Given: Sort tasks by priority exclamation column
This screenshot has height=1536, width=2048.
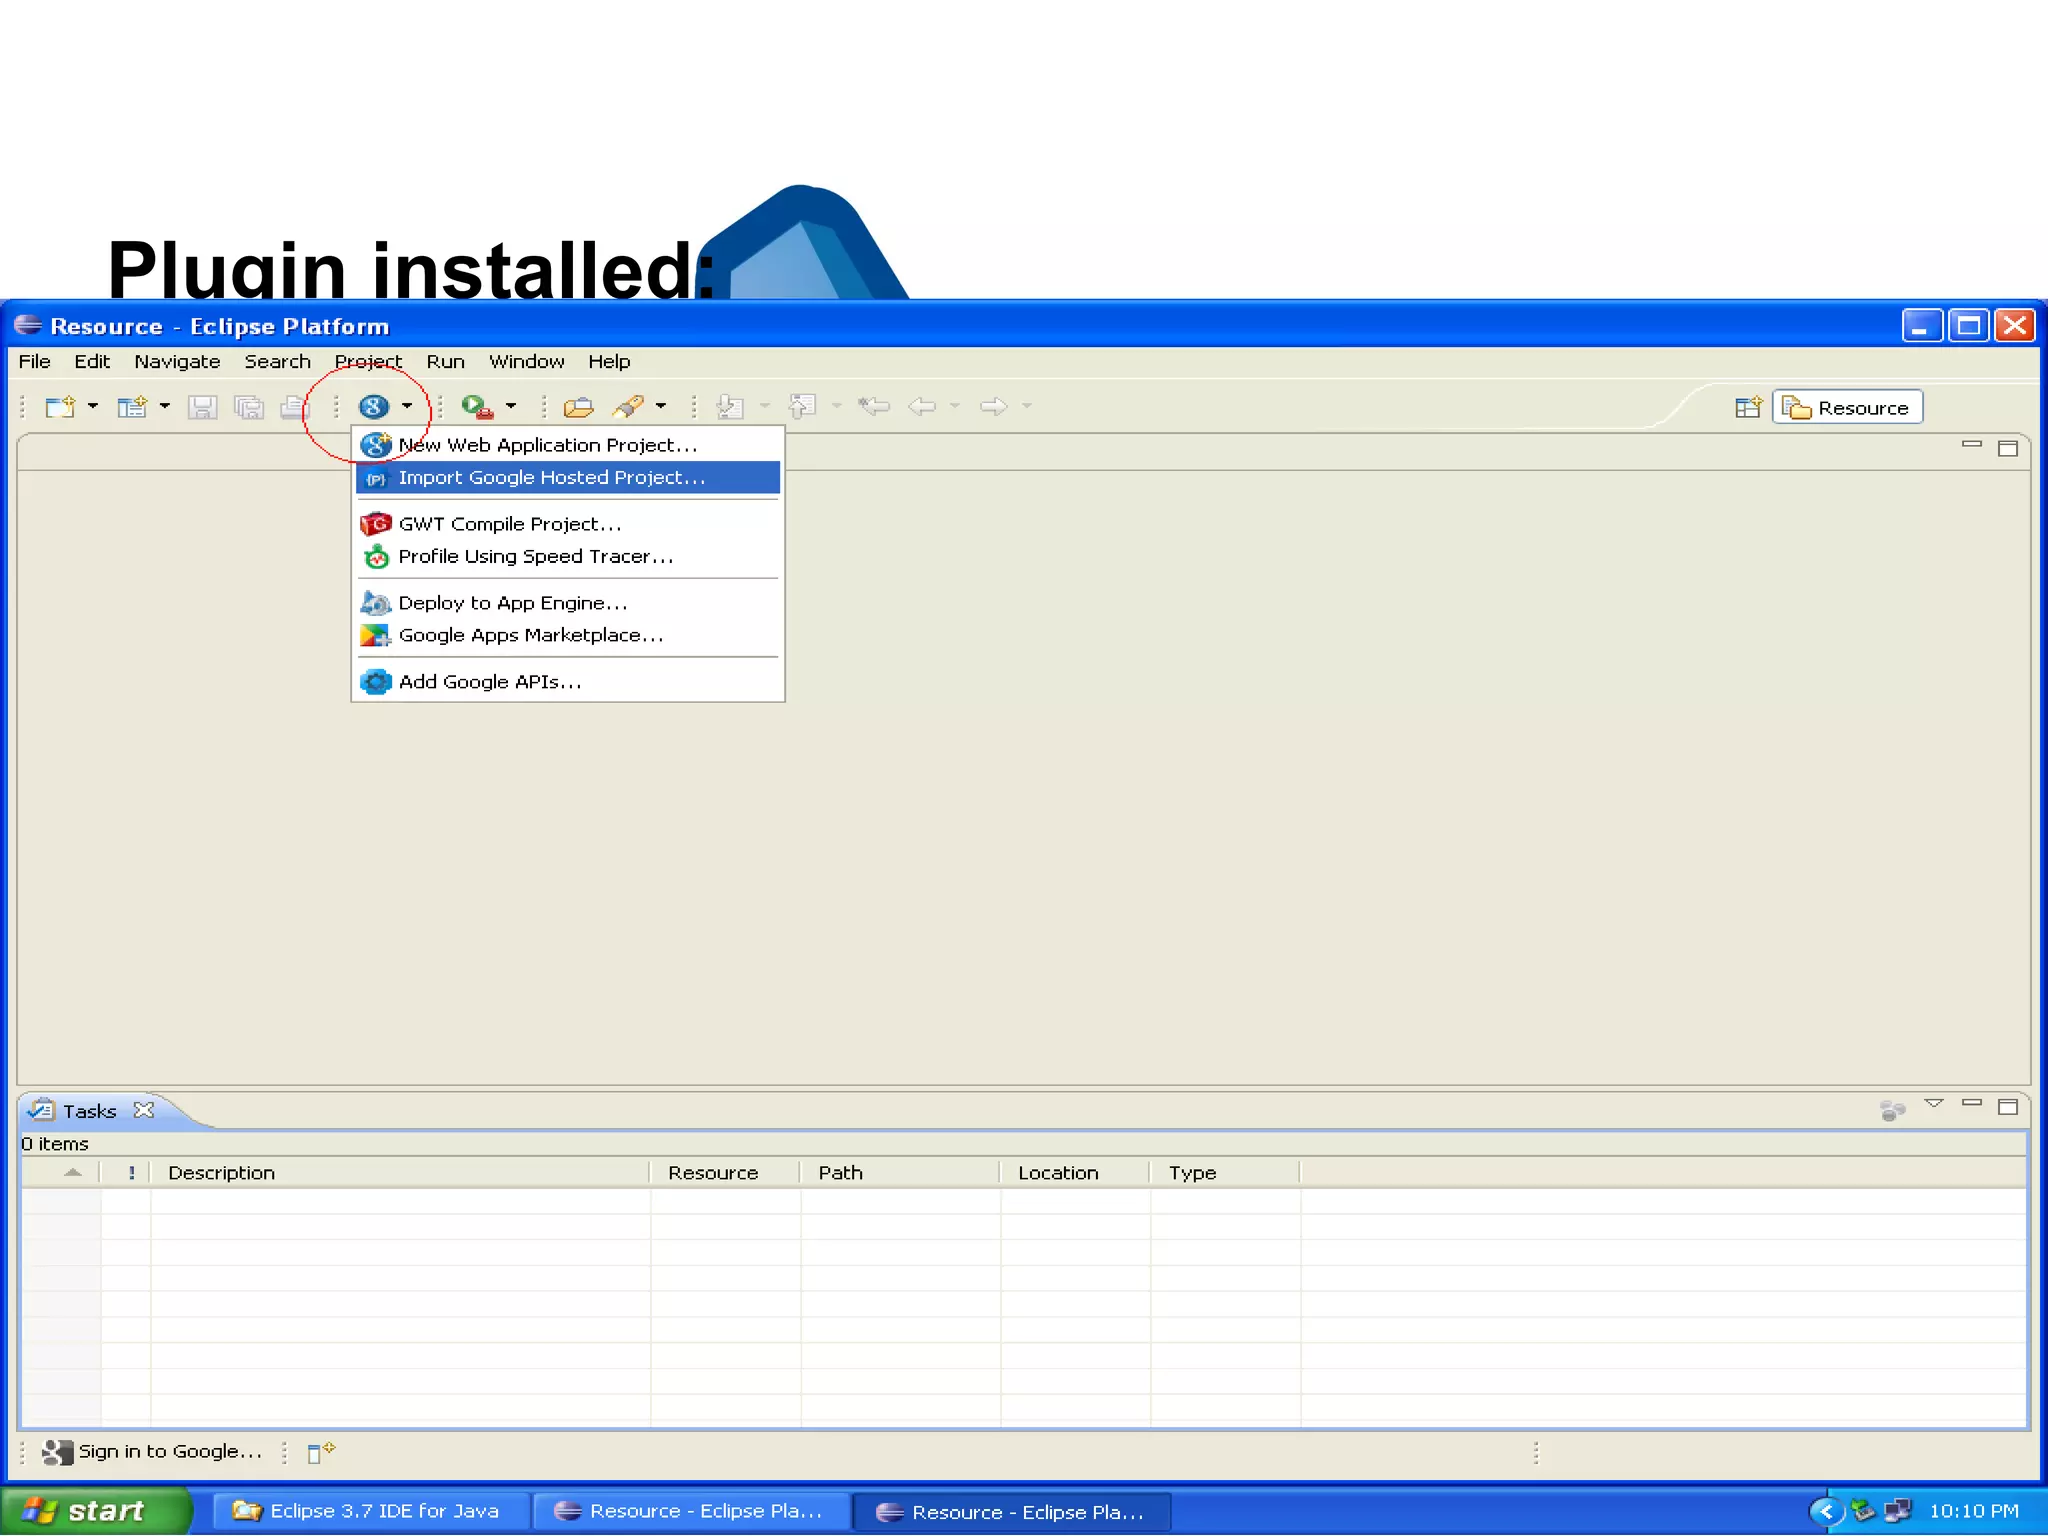Looking at the screenshot, I should coord(126,1172).
